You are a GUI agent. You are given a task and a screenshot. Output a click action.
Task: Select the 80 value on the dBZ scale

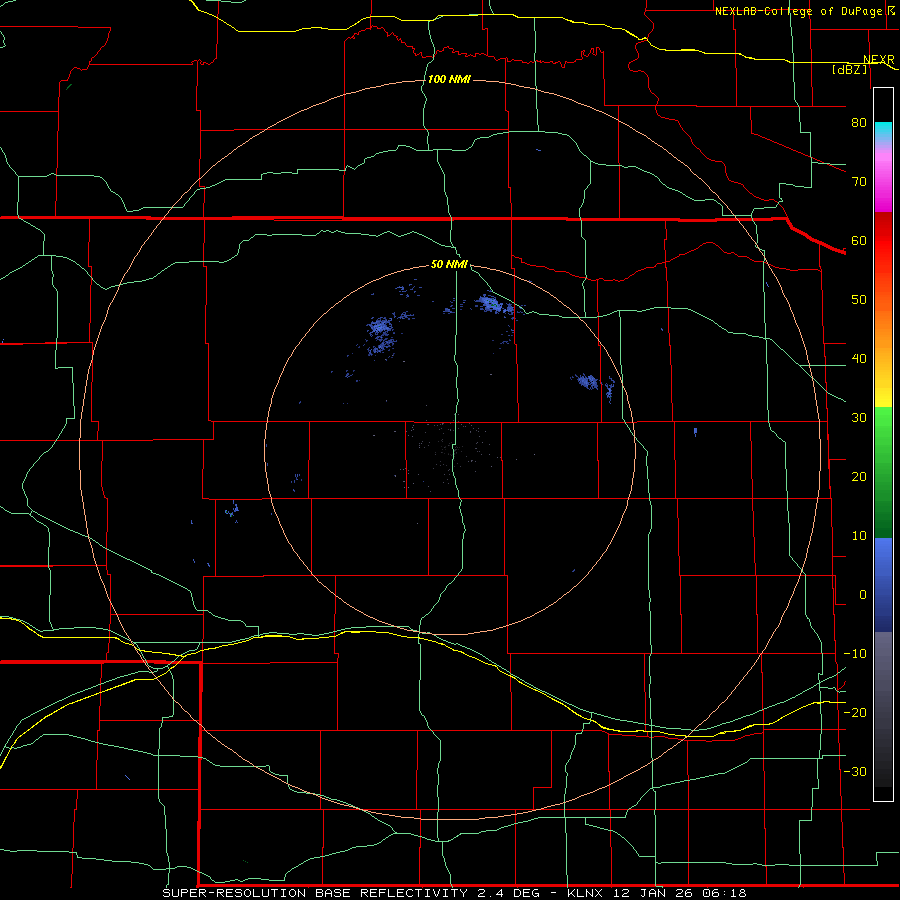(859, 122)
